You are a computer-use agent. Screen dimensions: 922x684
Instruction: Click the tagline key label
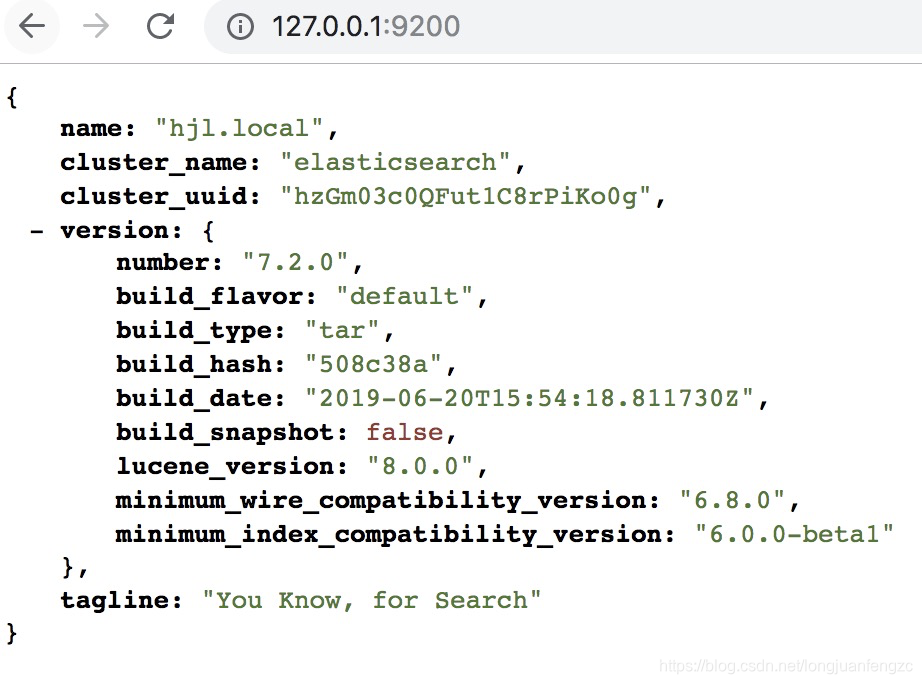[121, 601]
